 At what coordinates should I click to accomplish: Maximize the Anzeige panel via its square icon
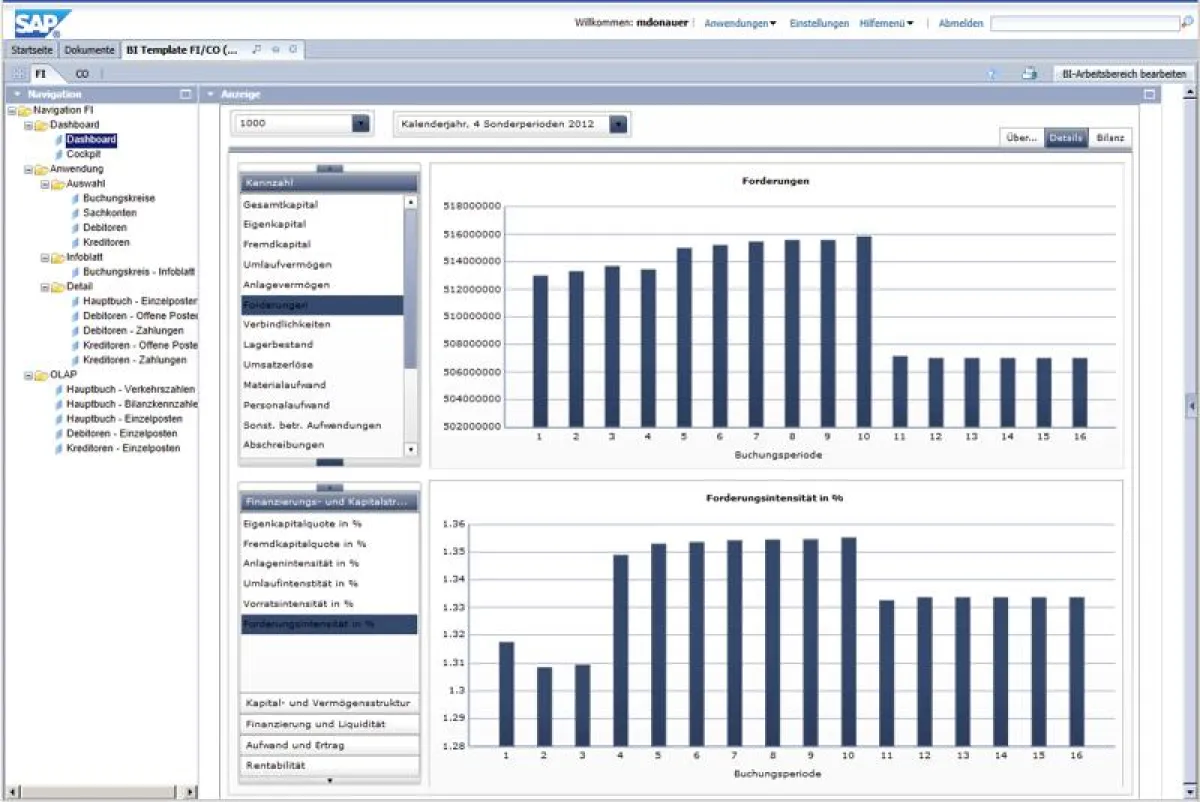[1150, 94]
